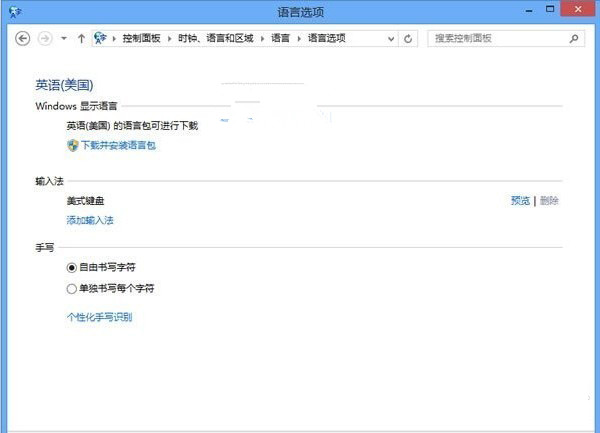The width and height of the screenshot is (600, 433).
Task: Click 删除 link for 美式键盘
Action: (x=549, y=200)
